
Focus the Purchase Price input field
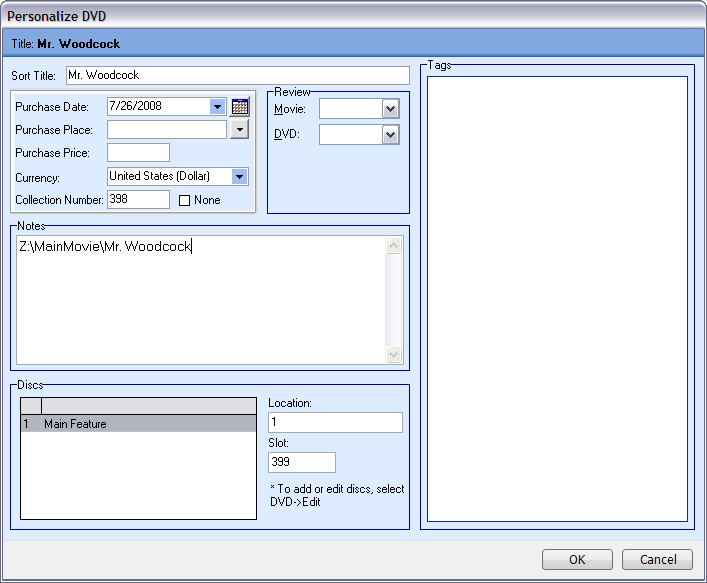pyautogui.click(x=138, y=153)
